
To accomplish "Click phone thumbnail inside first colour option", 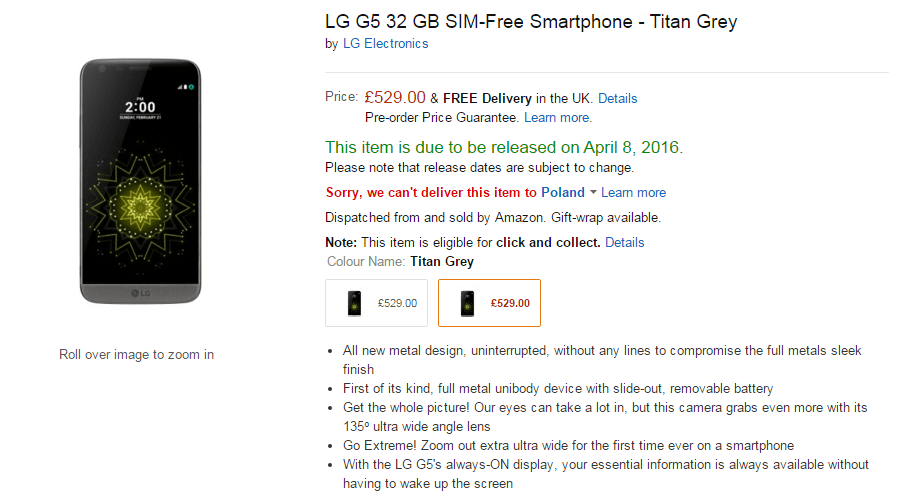I will click(x=355, y=303).
